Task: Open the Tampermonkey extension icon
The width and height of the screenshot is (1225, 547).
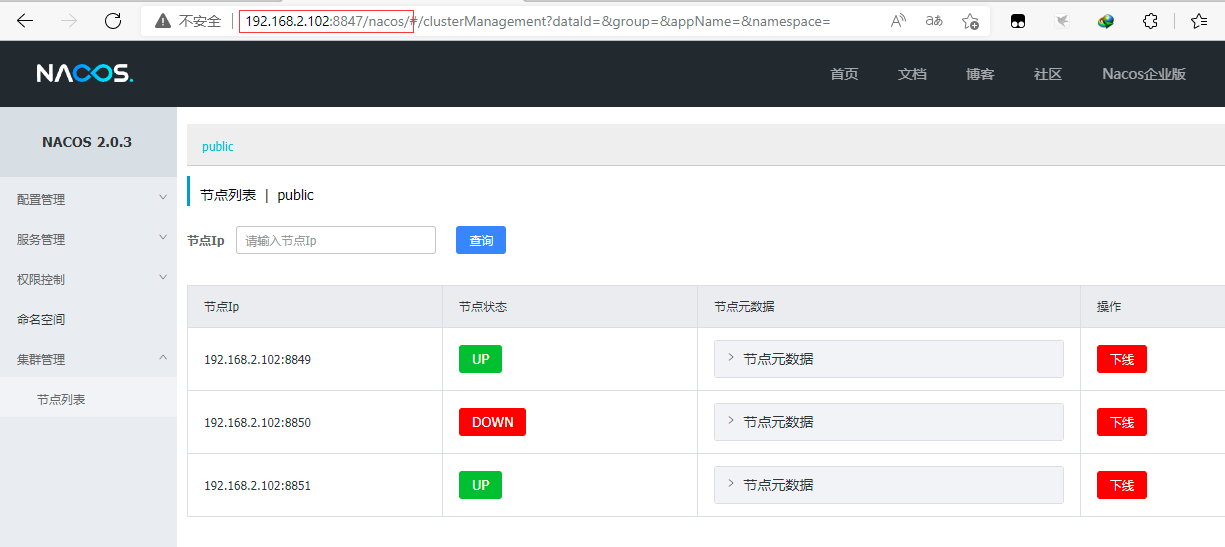Action: [x=1018, y=21]
